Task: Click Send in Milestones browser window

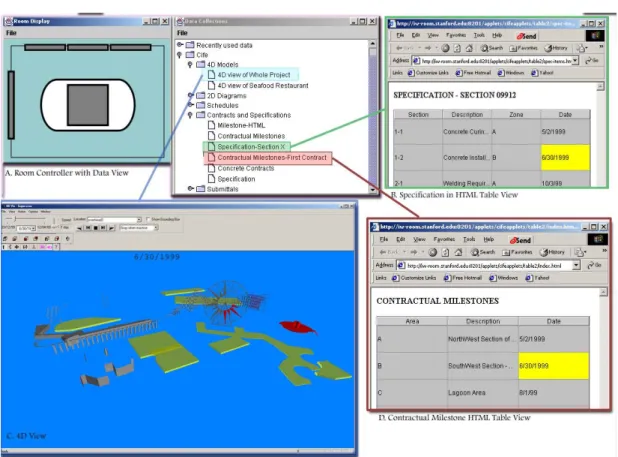Action: pos(520,240)
